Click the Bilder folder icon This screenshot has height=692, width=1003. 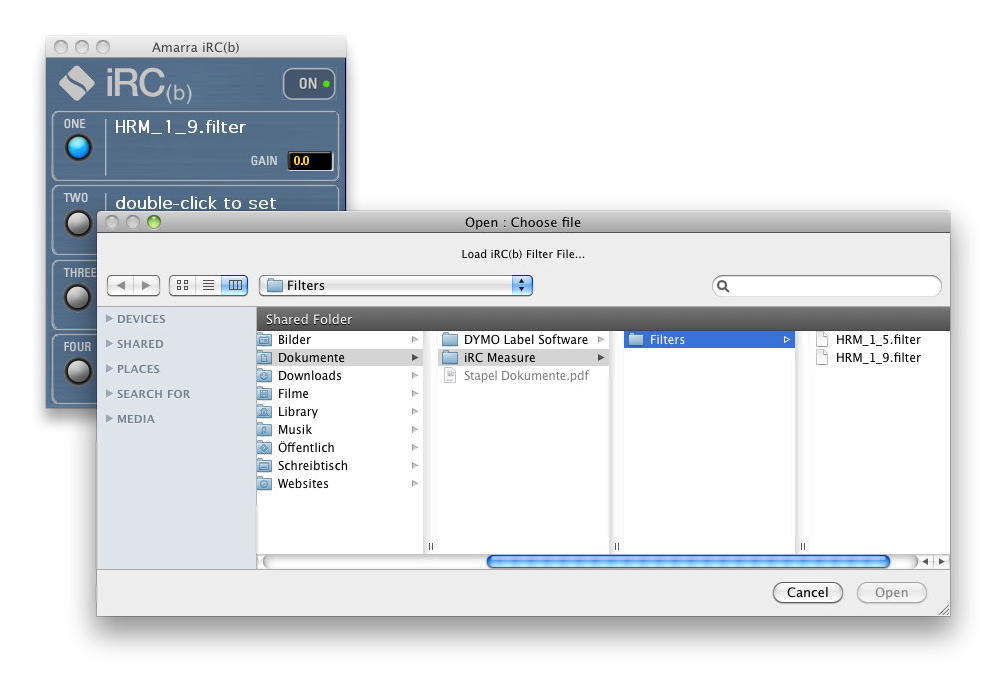coord(265,340)
